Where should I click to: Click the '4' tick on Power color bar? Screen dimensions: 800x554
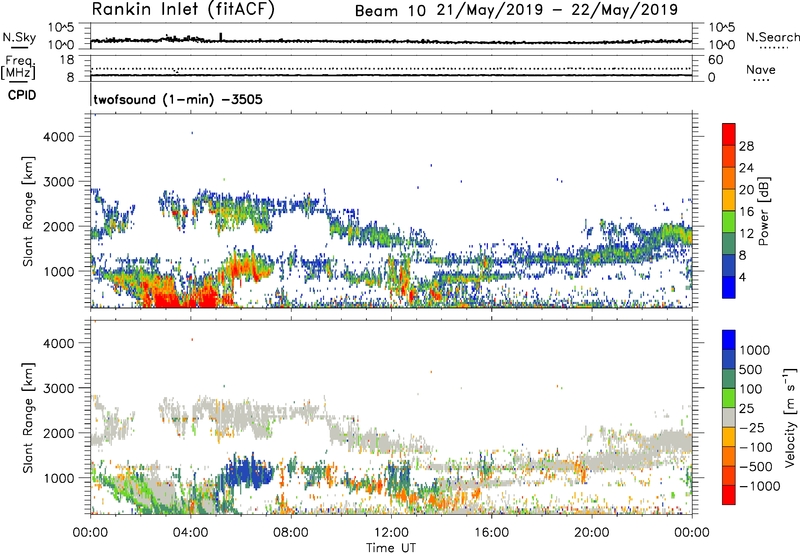(x=743, y=277)
